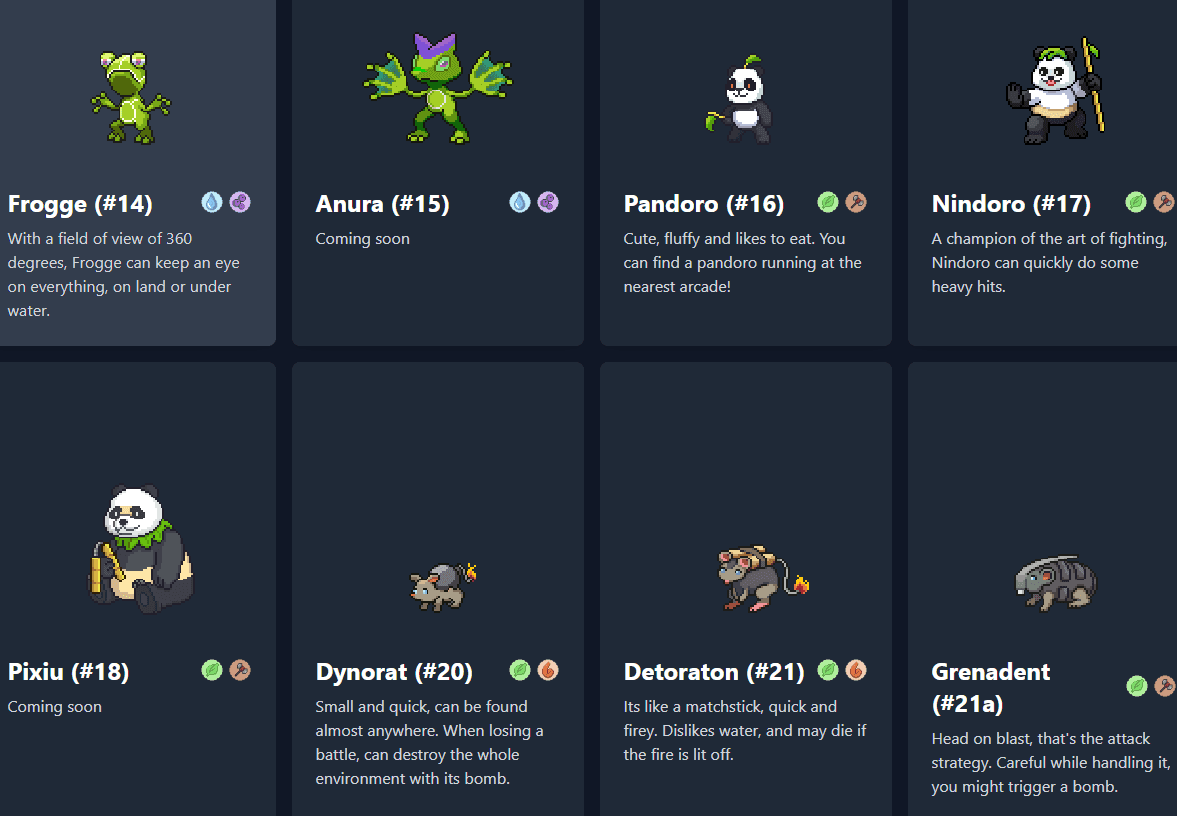Select the Pixiu sitting panda sprite

point(139,549)
